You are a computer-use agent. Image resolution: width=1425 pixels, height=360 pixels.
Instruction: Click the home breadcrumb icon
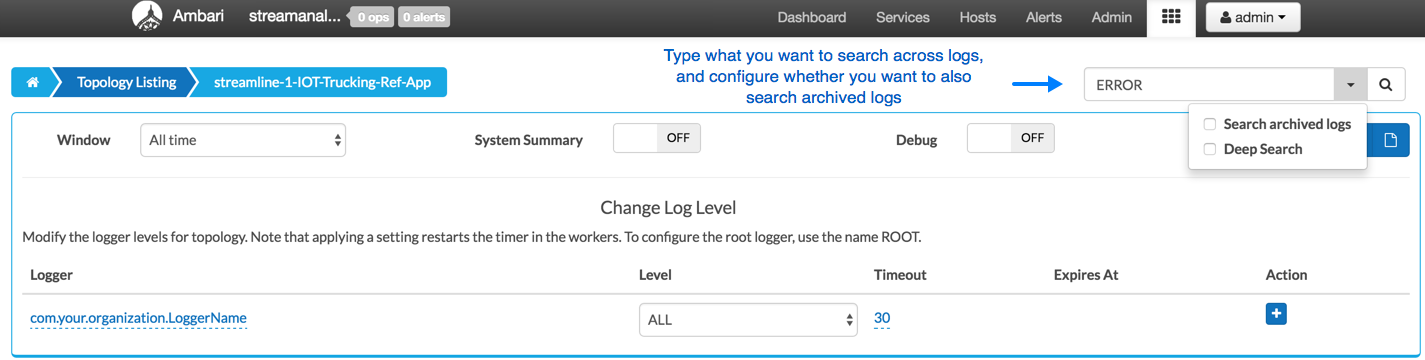(x=32, y=83)
